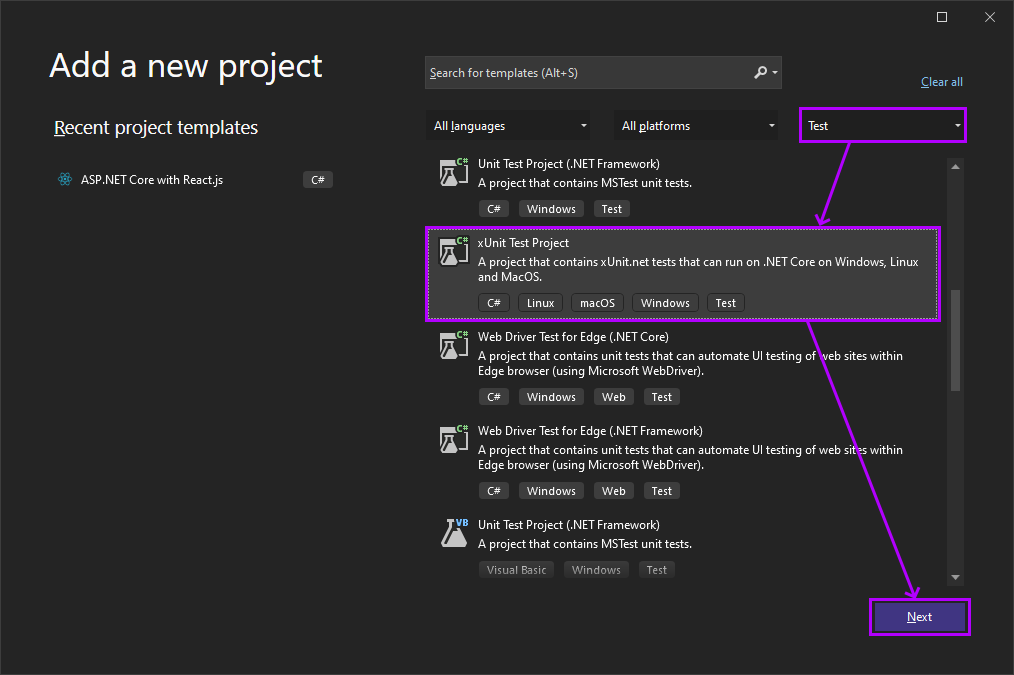Click the Web tag on Web Driver Test (.NET Framework)
This screenshot has height=675, width=1014.
coord(613,491)
